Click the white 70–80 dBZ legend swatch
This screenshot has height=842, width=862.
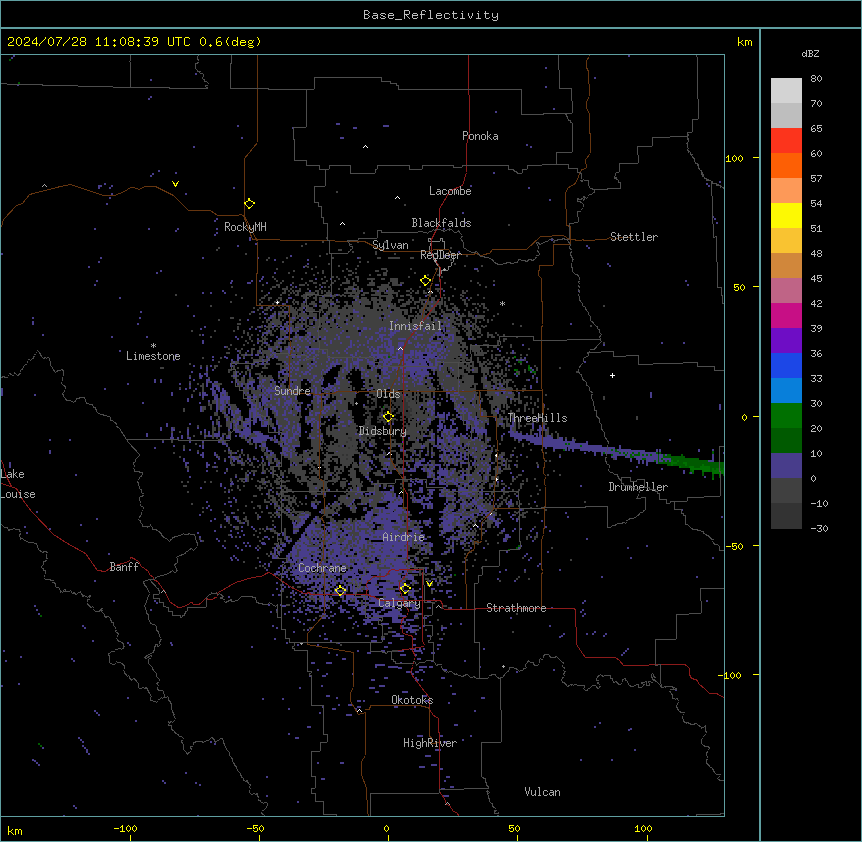tap(786, 91)
